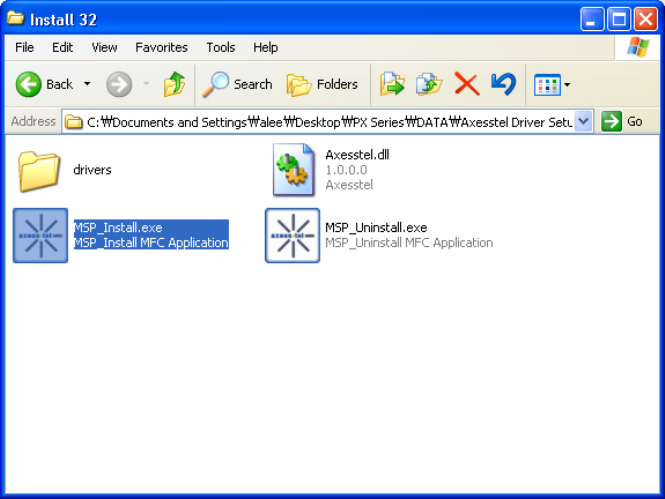Click the Copy To toolbar icon
The width and height of the screenshot is (665, 499).
pos(429,84)
